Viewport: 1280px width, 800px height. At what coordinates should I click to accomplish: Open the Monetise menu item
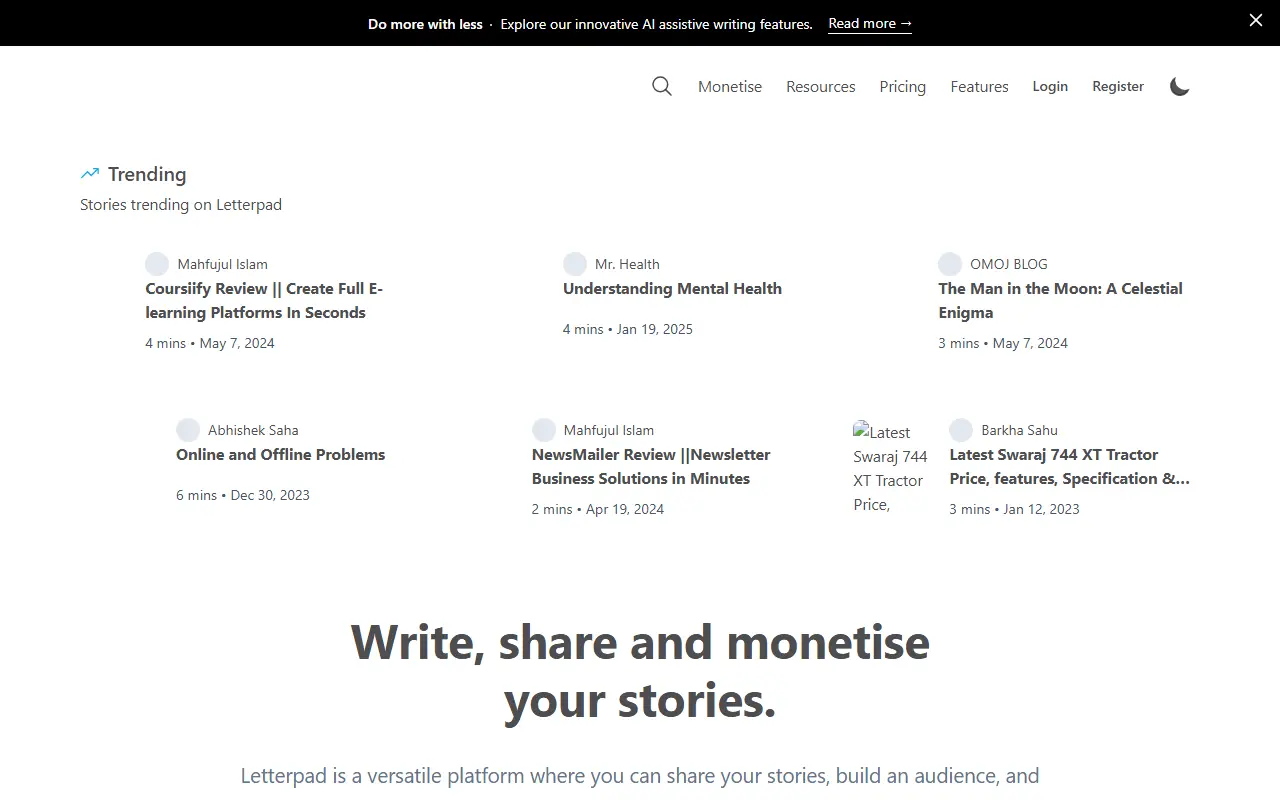pos(730,87)
